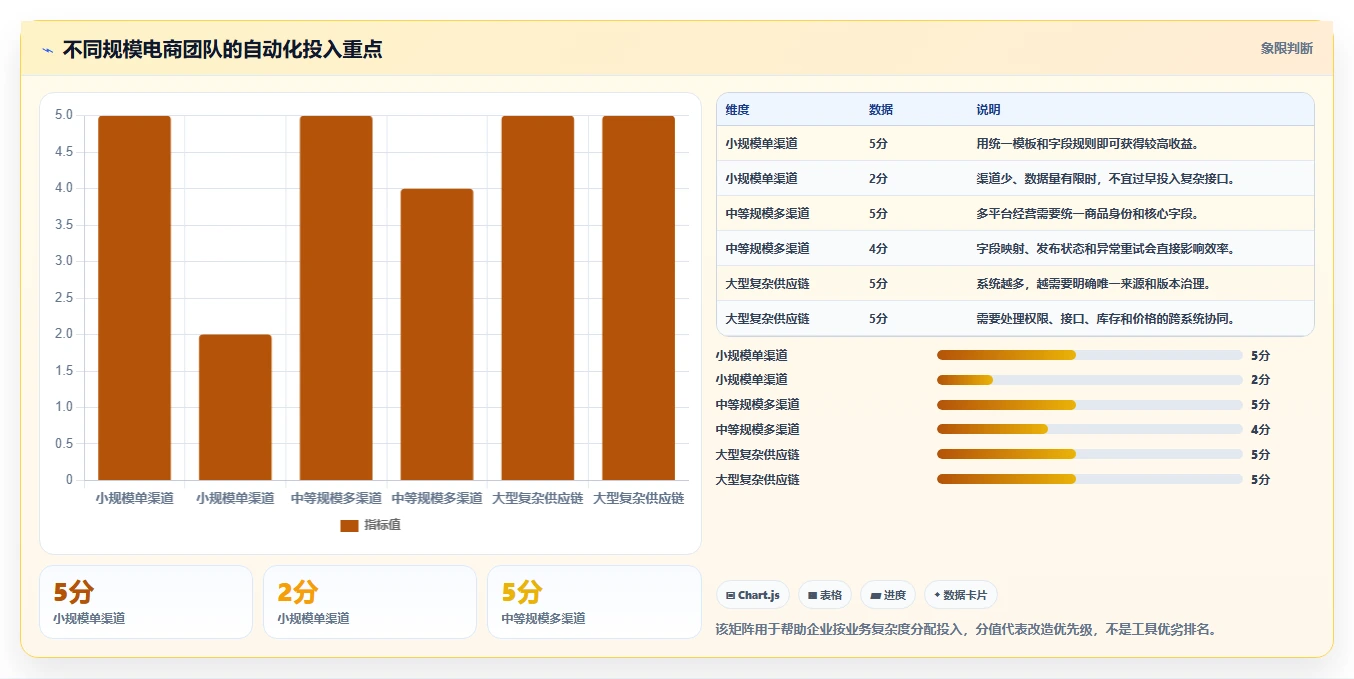
Task: Click the 小规模单渠道 bar reaching 5.0
Action: tap(134, 298)
